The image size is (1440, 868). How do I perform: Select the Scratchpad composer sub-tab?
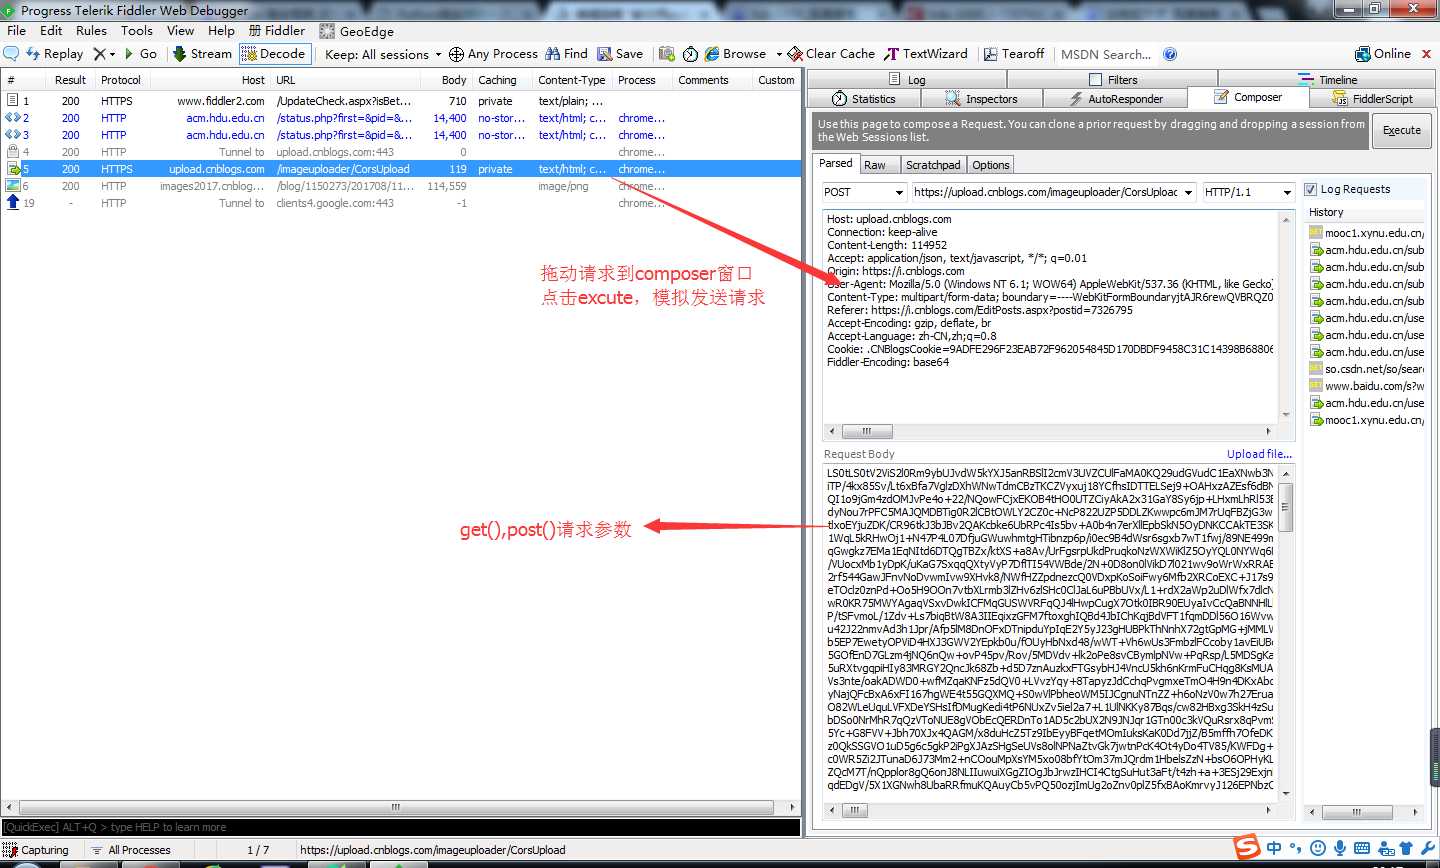(933, 165)
